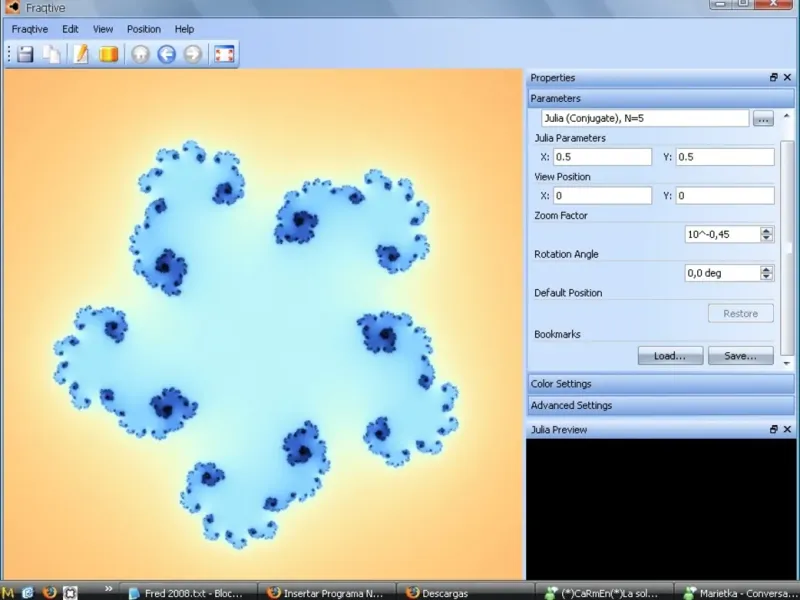Screen dimensions: 800x600
Task: Increase Rotation Angle with up arrow
Action: point(766,269)
